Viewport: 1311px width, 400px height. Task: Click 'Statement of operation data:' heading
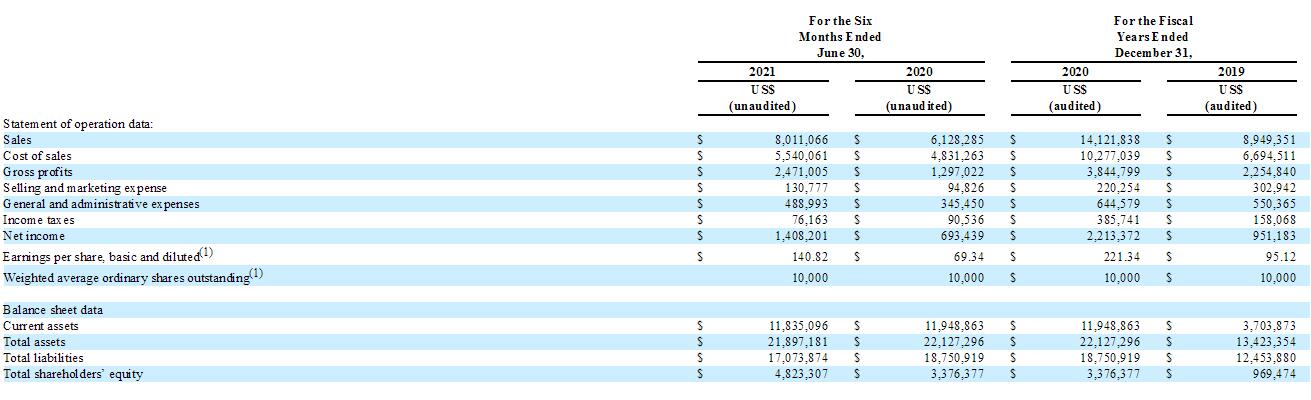point(78,124)
